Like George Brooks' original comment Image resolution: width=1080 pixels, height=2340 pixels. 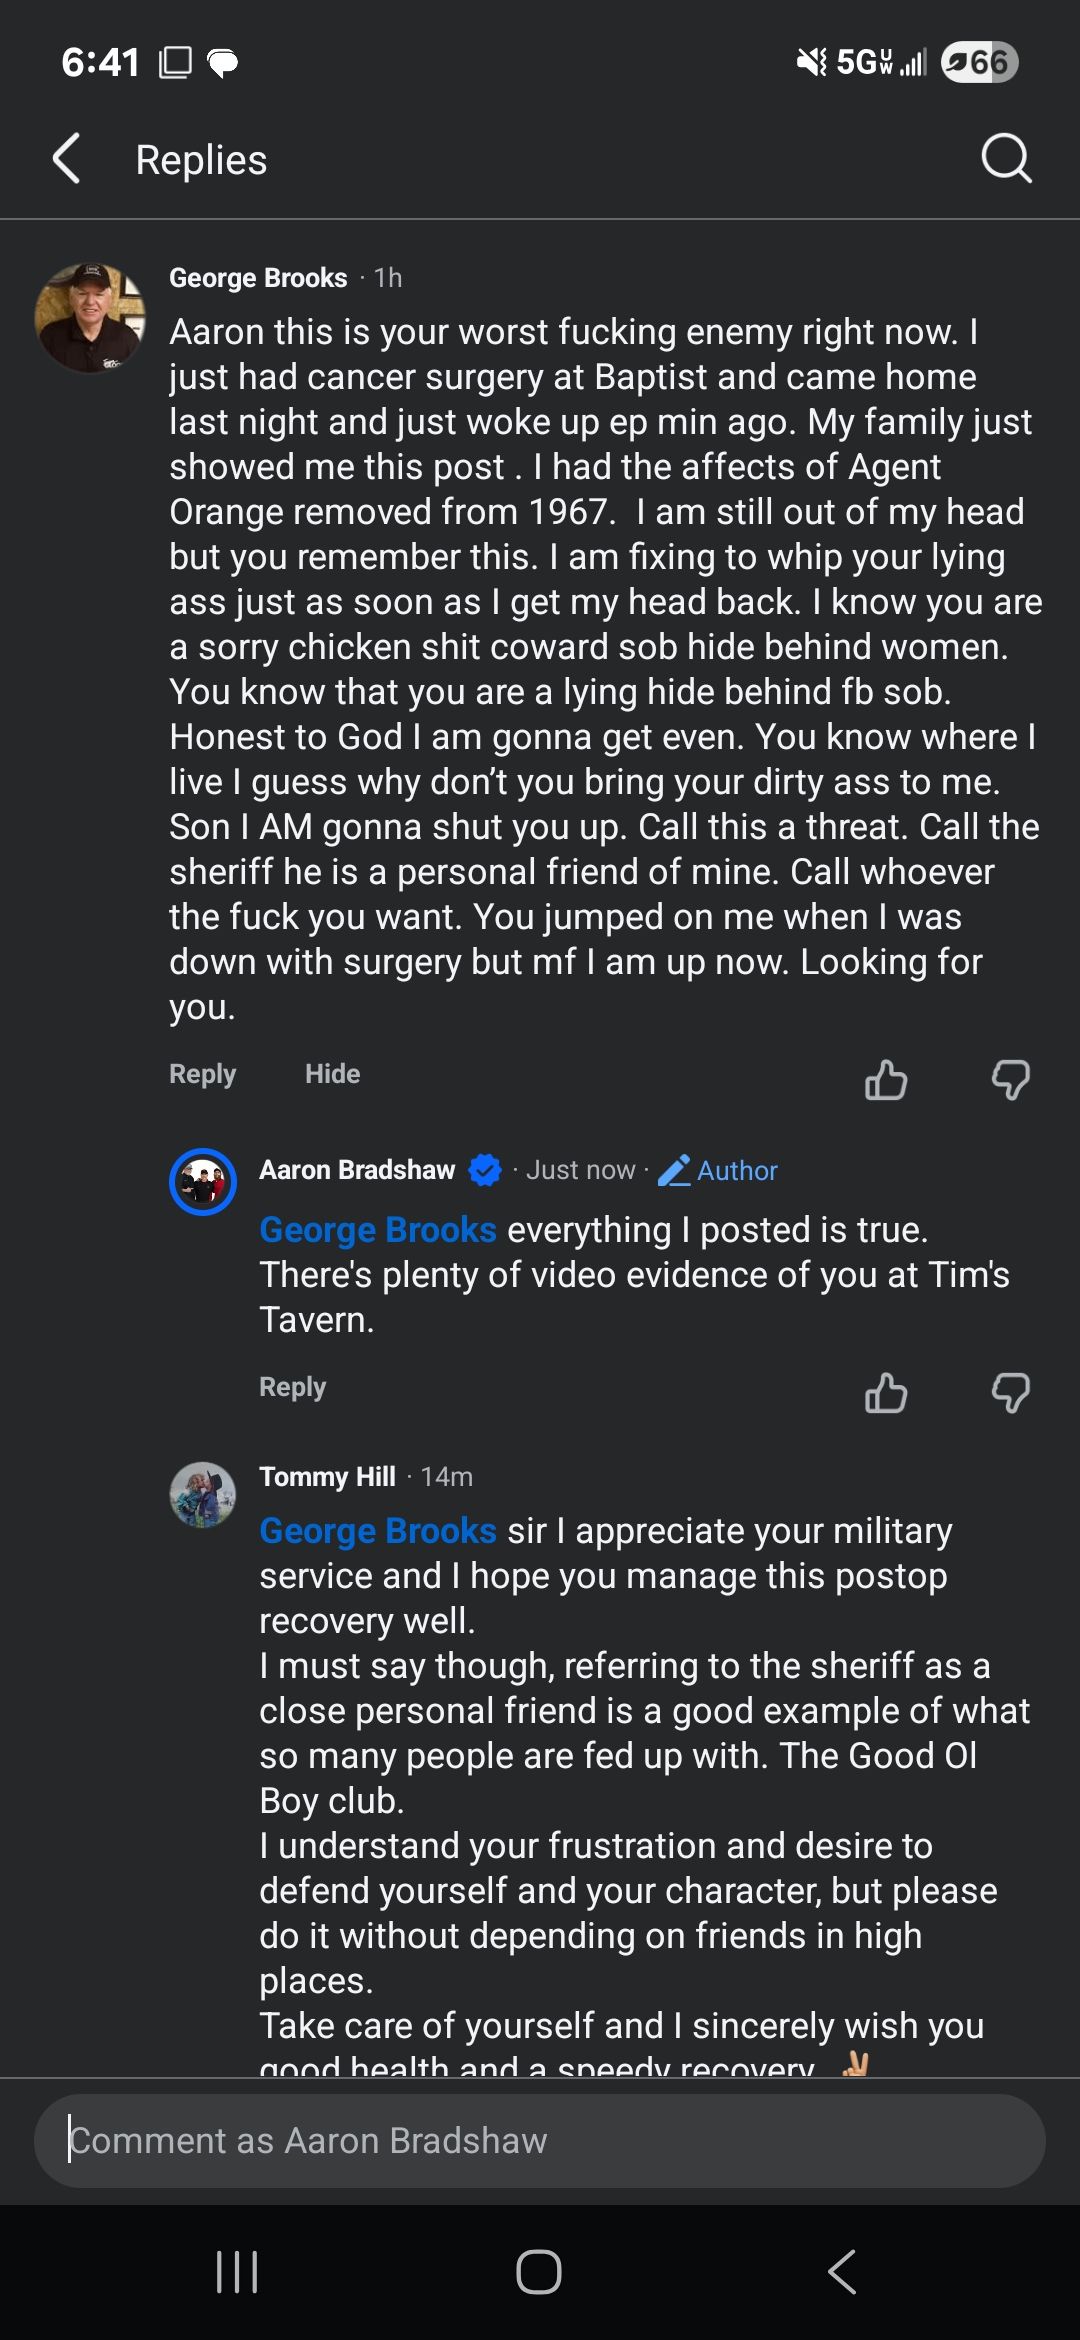click(886, 1079)
